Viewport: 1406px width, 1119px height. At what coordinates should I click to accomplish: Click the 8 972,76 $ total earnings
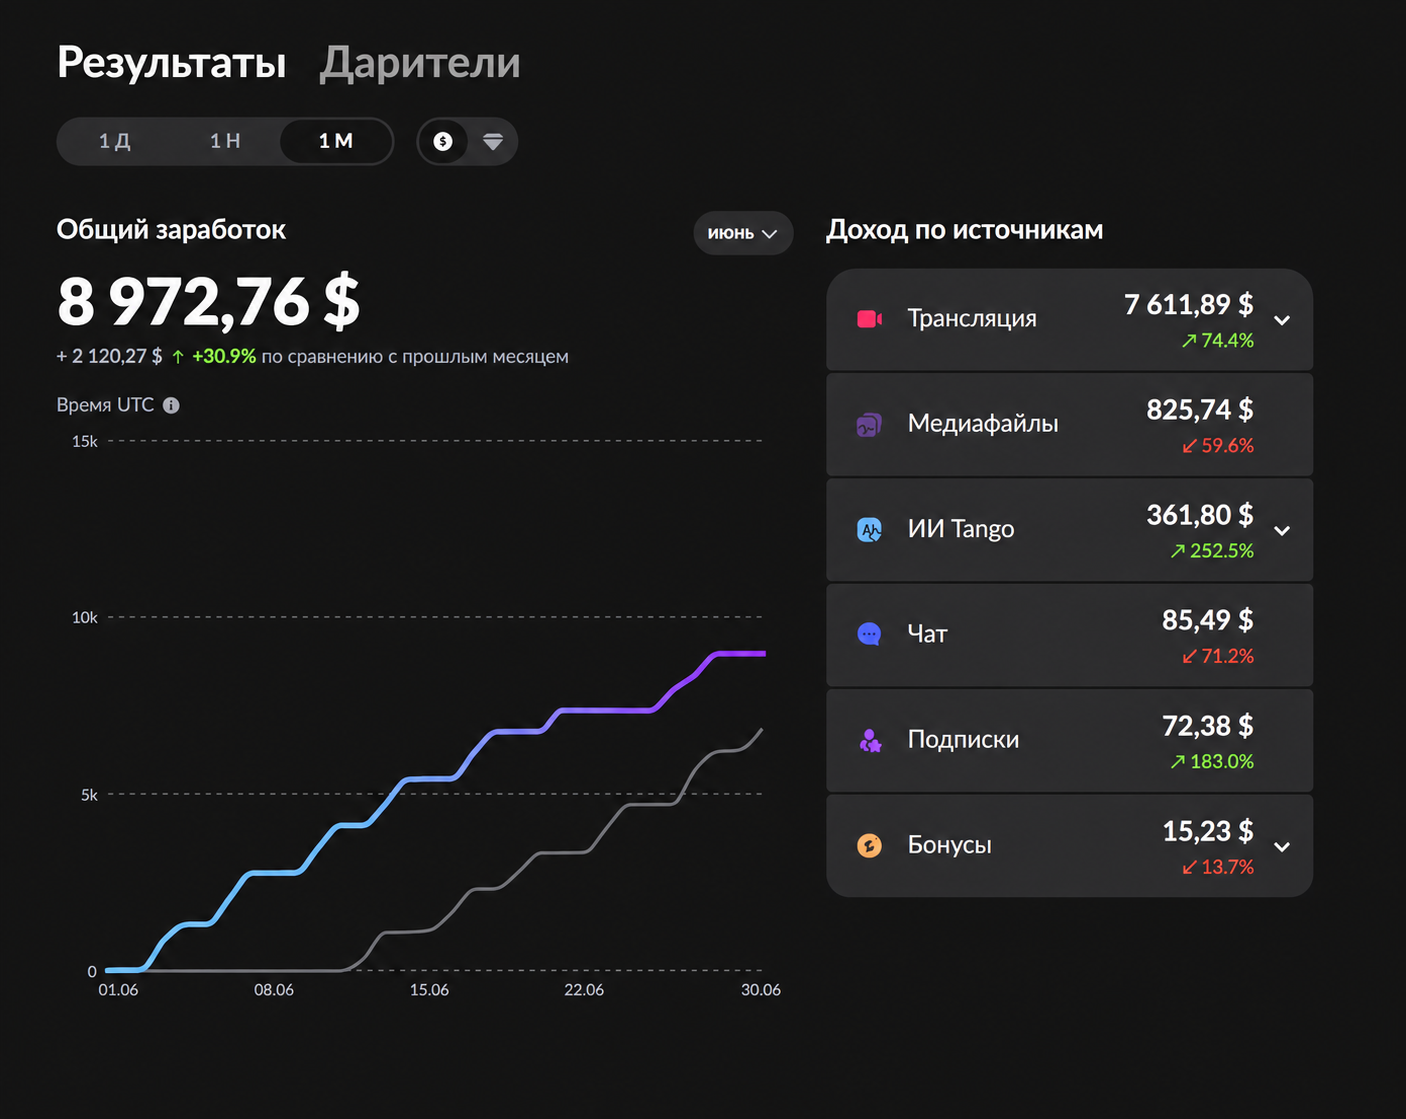pyautogui.click(x=208, y=301)
